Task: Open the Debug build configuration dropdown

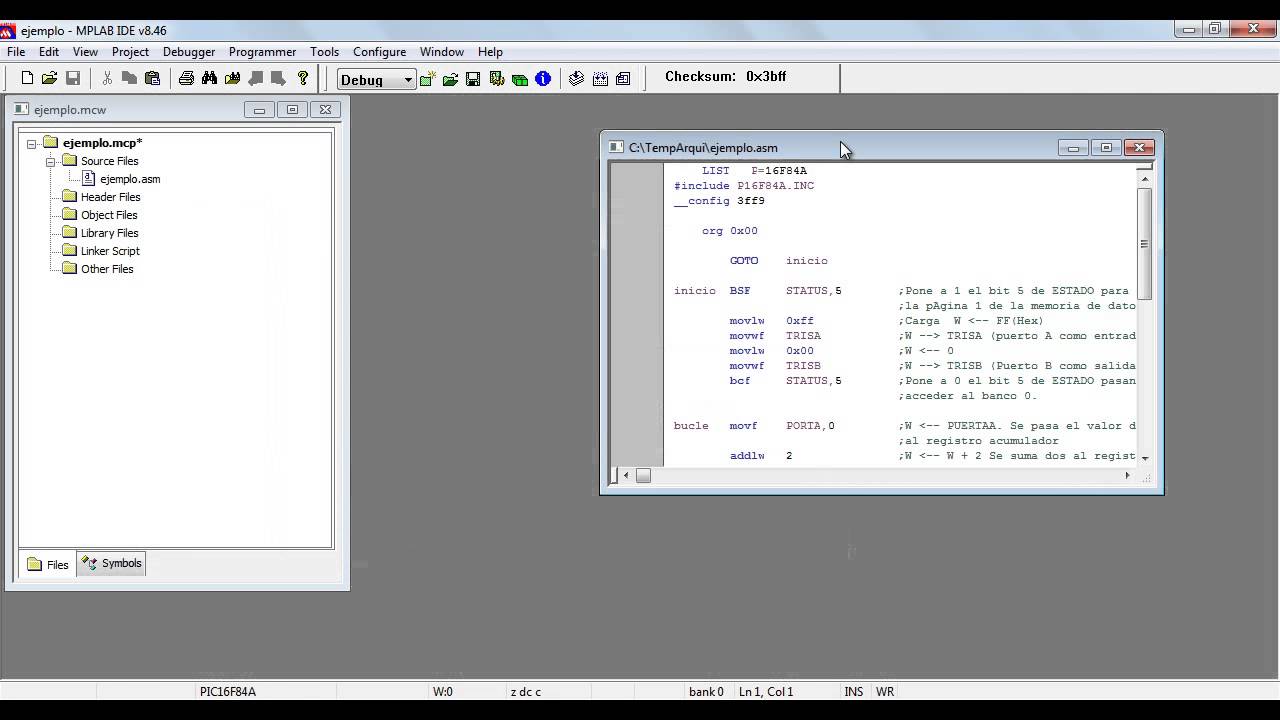Action: click(x=376, y=80)
